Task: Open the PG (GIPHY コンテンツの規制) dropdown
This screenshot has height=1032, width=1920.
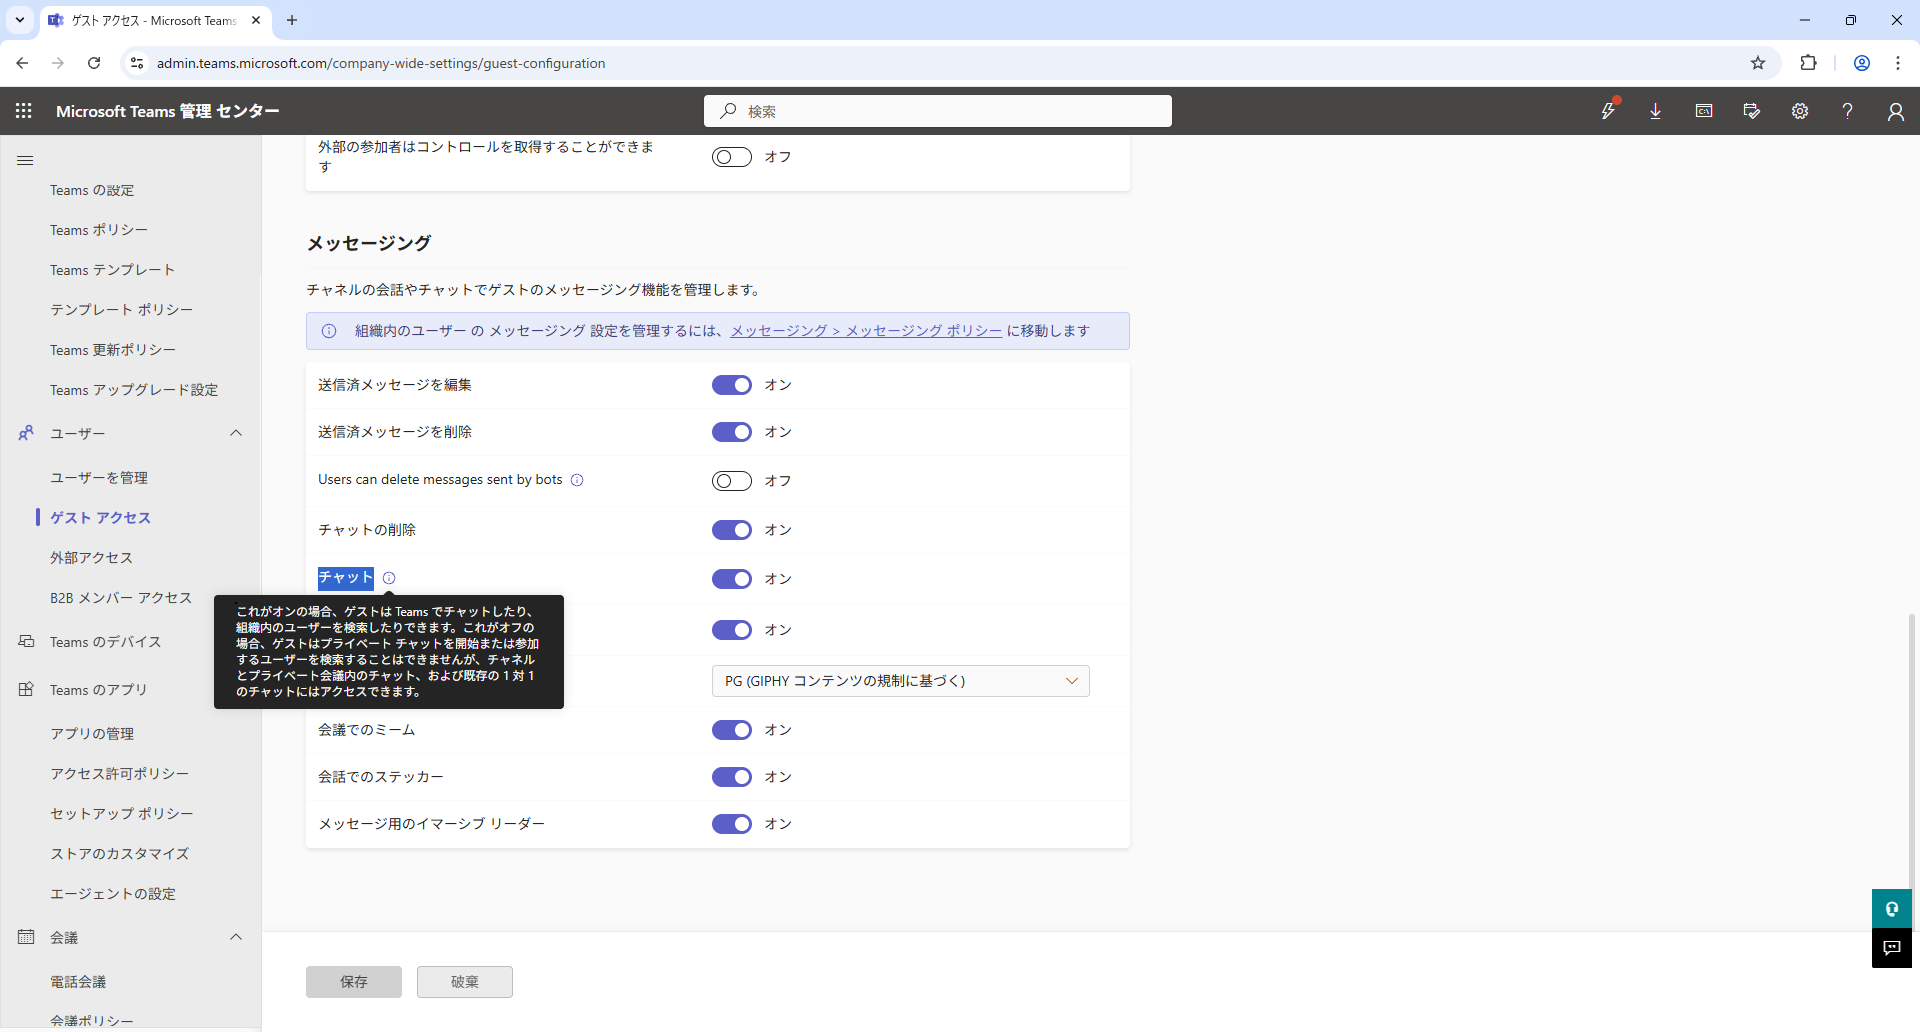Action: point(900,681)
